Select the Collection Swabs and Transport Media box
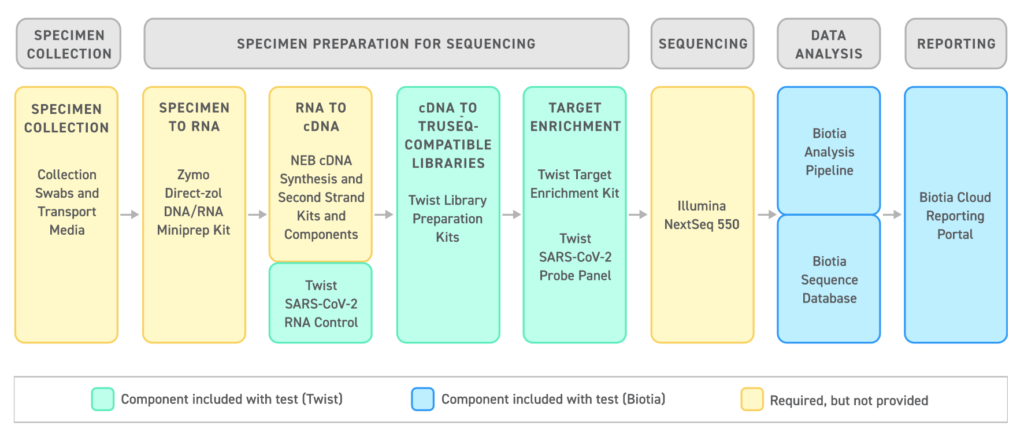The width and height of the screenshot is (1024, 436). 67,215
